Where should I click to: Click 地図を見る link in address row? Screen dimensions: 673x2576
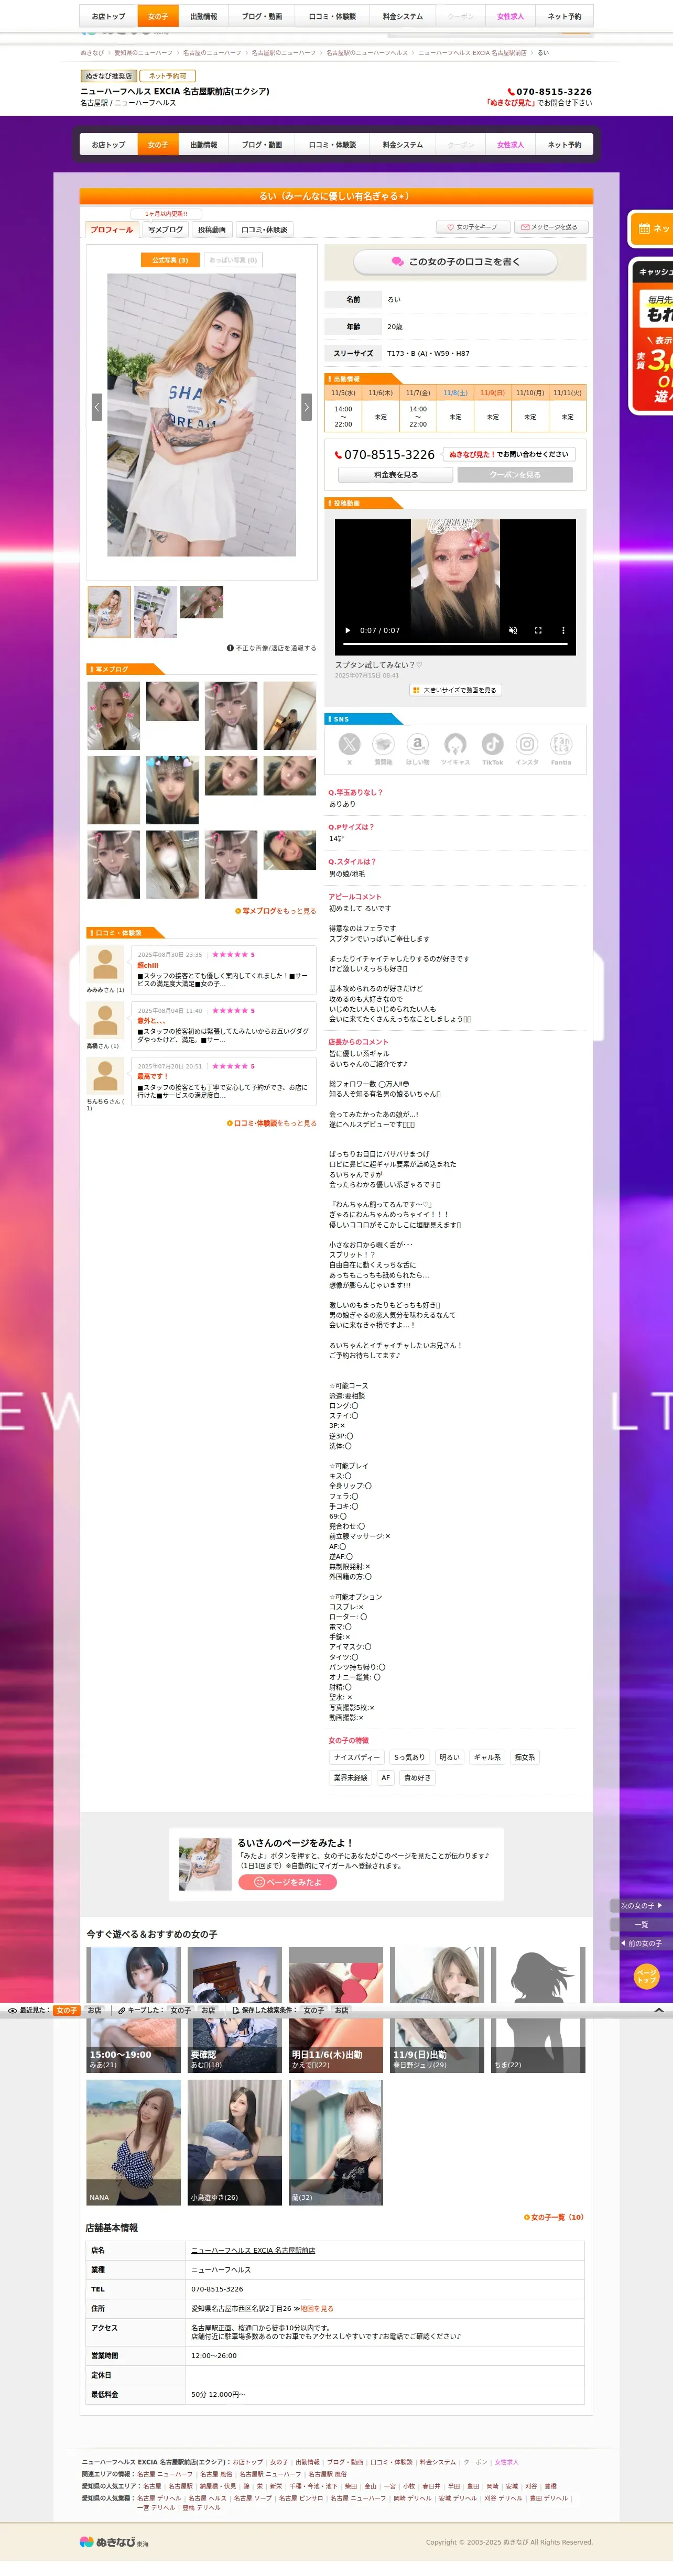[317, 2308]
